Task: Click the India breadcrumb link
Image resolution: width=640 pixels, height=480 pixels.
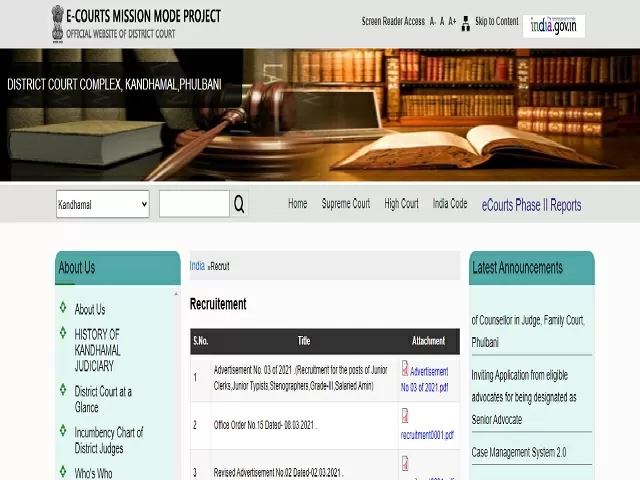Action: point(197,266)
